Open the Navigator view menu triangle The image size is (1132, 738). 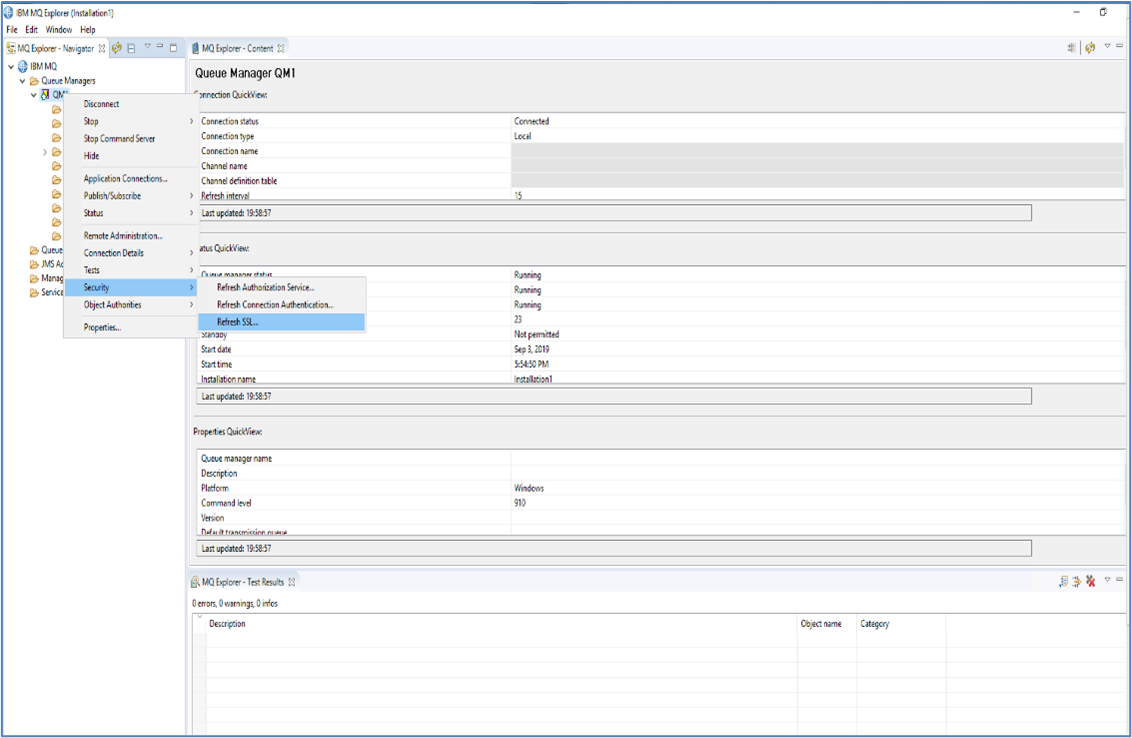(x=147, y=46)
